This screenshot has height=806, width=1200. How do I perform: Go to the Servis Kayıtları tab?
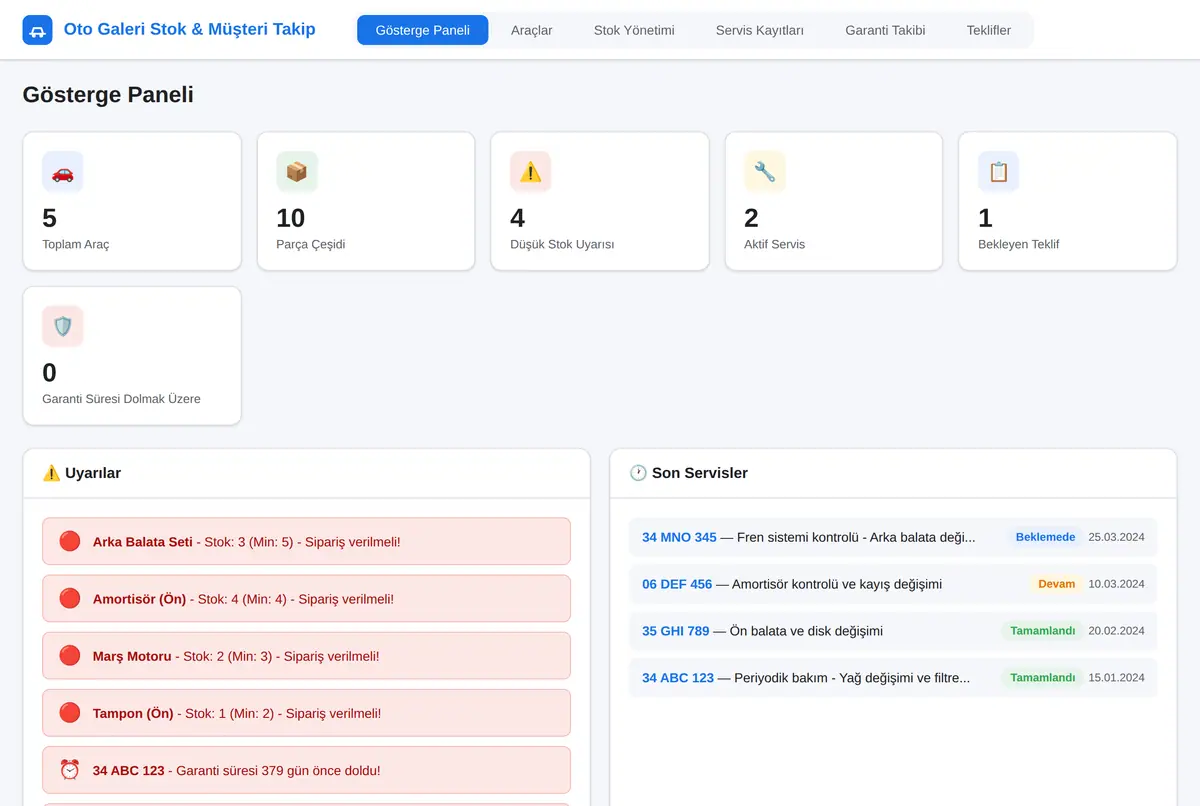click(760, 30)
